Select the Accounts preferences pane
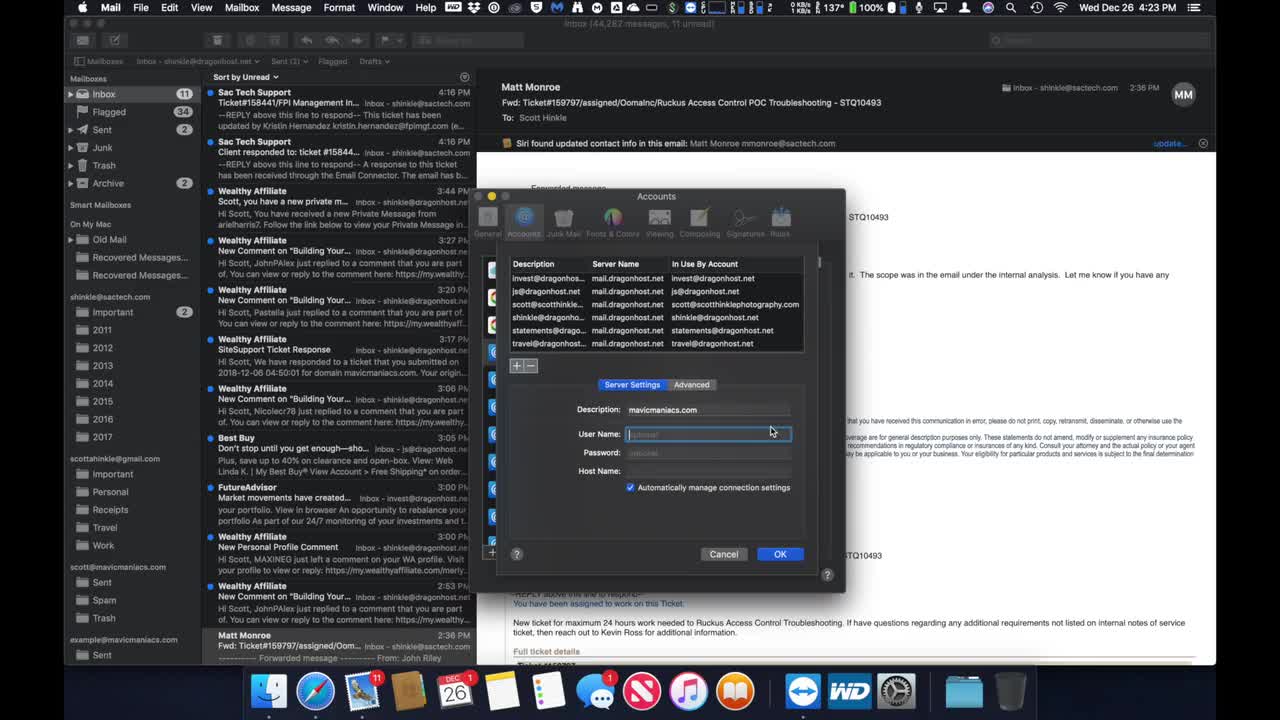Viewport: 1280px width, 720px height. (524, 222)
